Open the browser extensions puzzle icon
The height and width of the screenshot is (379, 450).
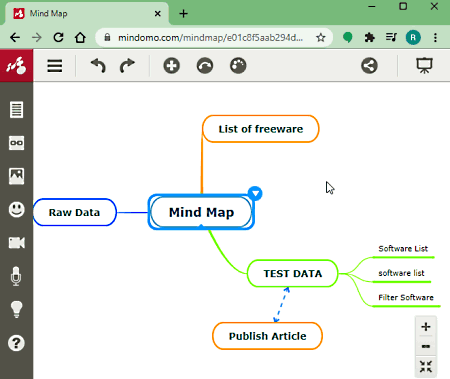369,37
